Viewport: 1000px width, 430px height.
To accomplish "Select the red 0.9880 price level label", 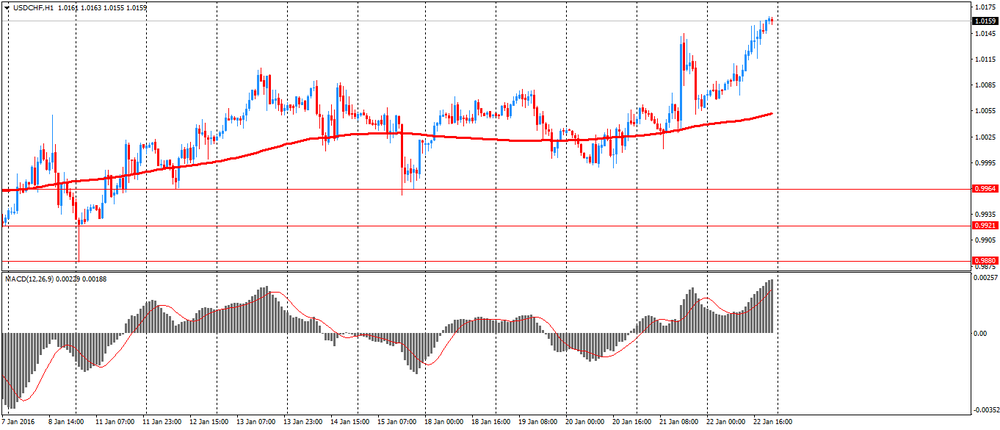I will [983, 261].
